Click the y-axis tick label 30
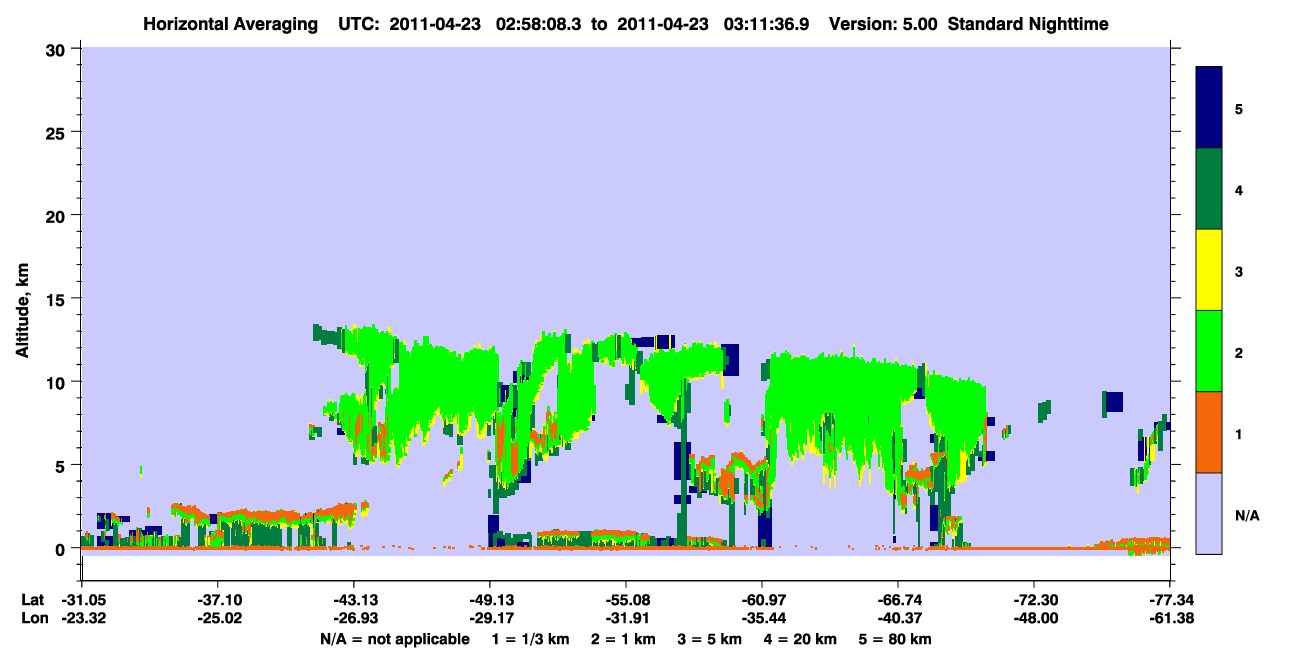Viewport: 1300px width, 667px height. tap(56, 49)
